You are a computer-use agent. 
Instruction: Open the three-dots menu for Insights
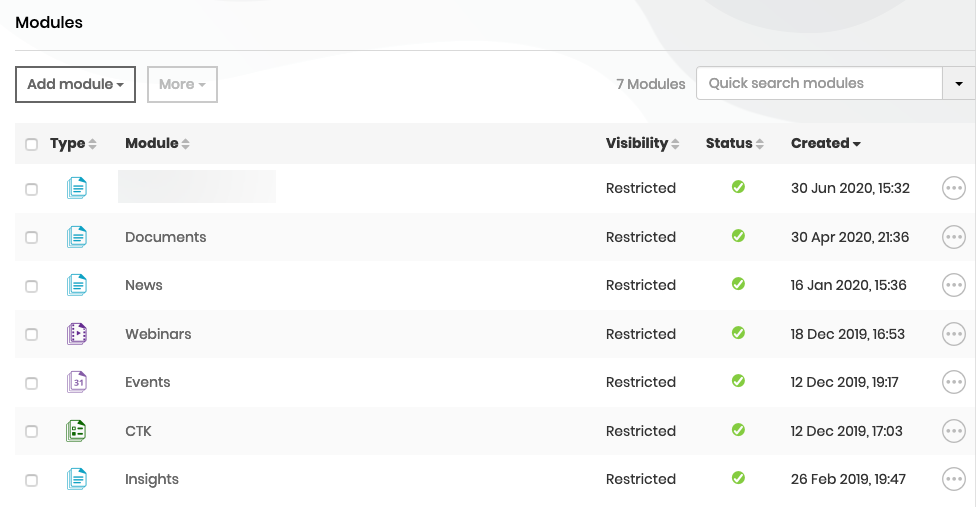954,479
